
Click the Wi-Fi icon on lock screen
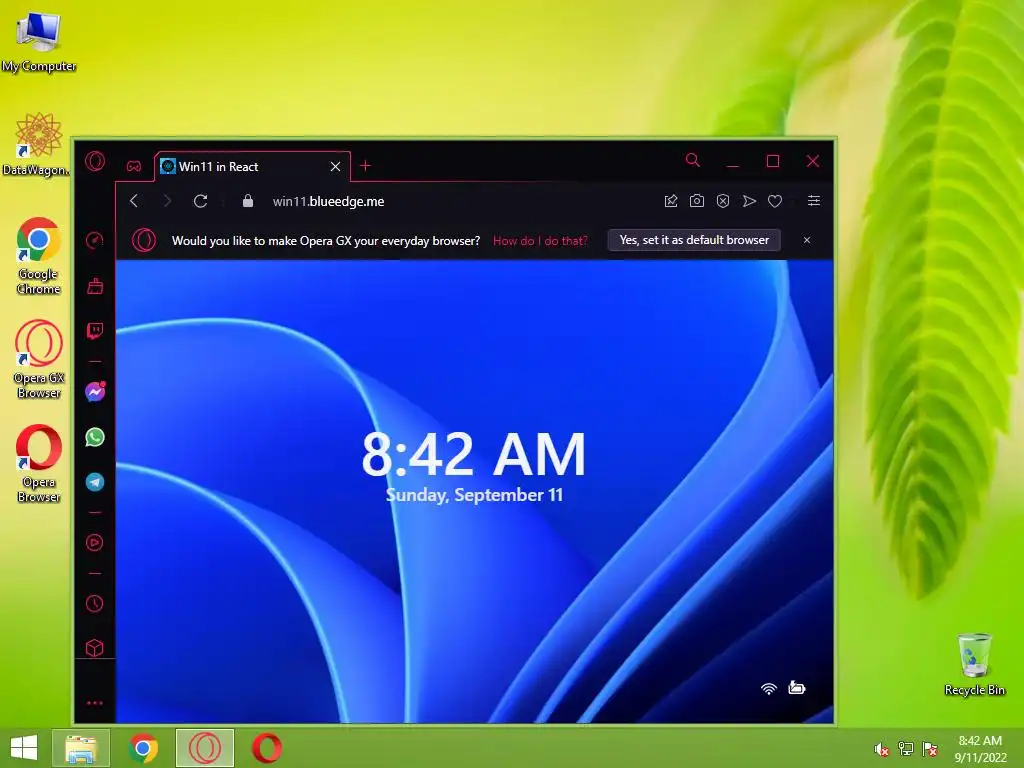pos(769,688)
